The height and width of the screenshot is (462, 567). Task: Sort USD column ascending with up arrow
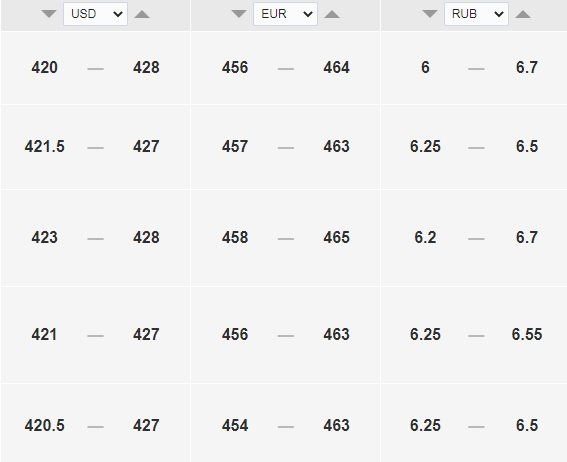(x=142, y=14)
